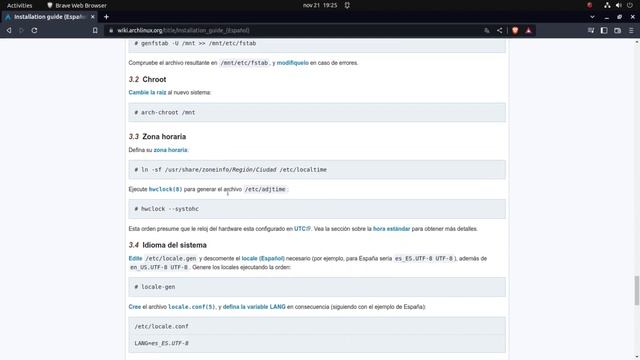Click the address bar URL field
Image resolution: width=640 pixels, height=360 pixels.
(294, 31)
